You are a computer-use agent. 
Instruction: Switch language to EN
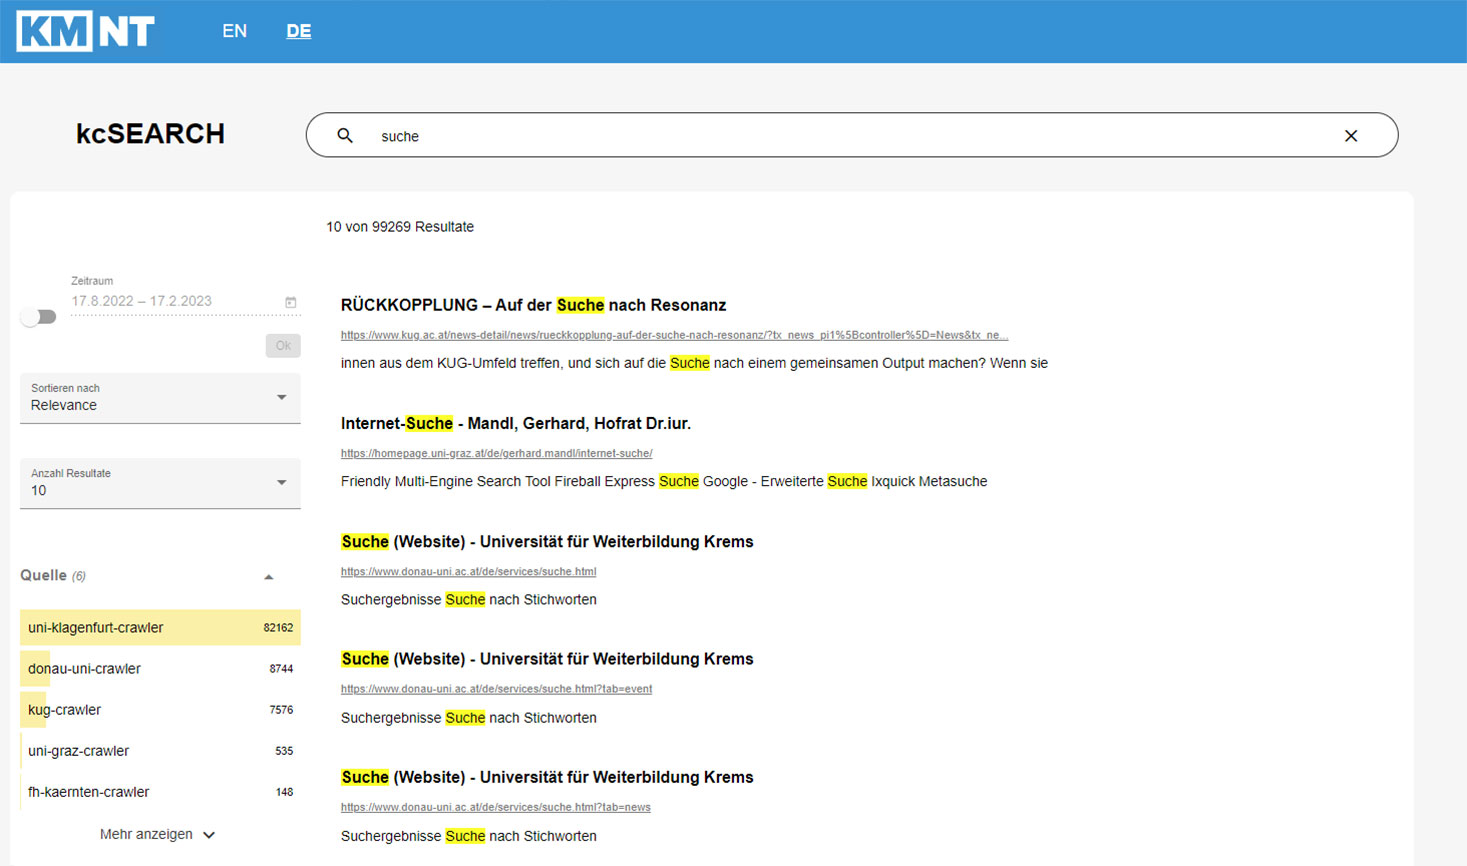235,31
